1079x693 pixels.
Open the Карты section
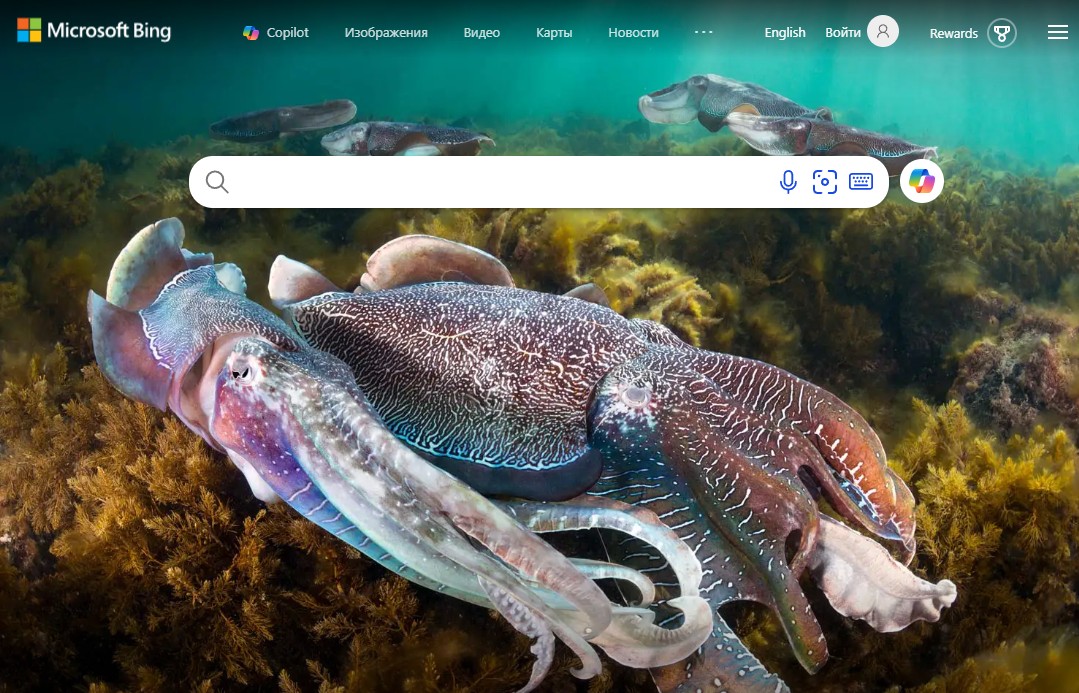553,32
